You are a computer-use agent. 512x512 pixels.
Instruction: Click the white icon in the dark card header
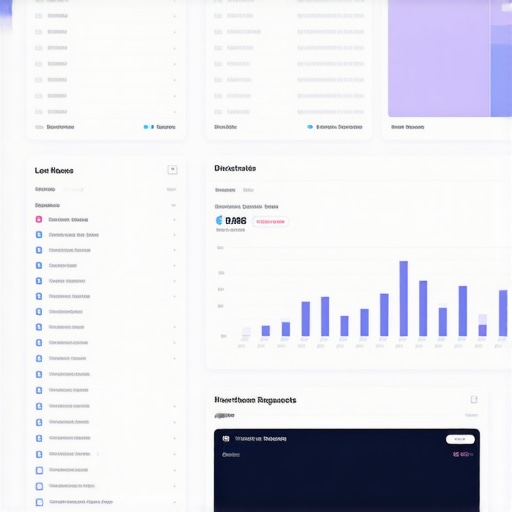[226, 439]
